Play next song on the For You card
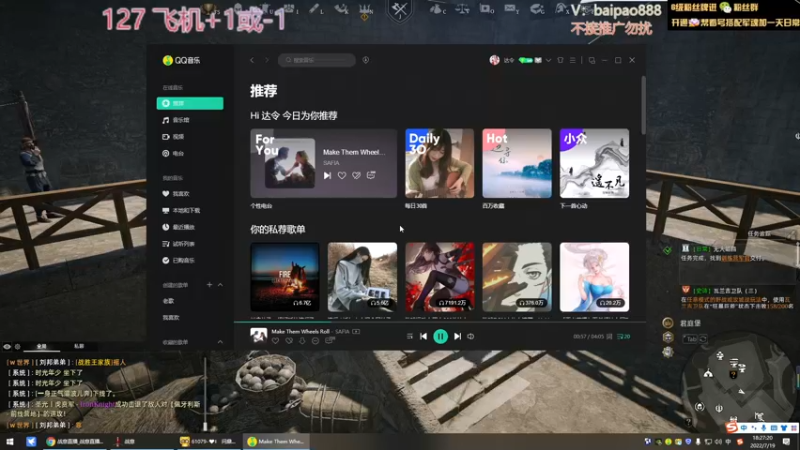This screenshot has width=800, height=450. [328, 176]
